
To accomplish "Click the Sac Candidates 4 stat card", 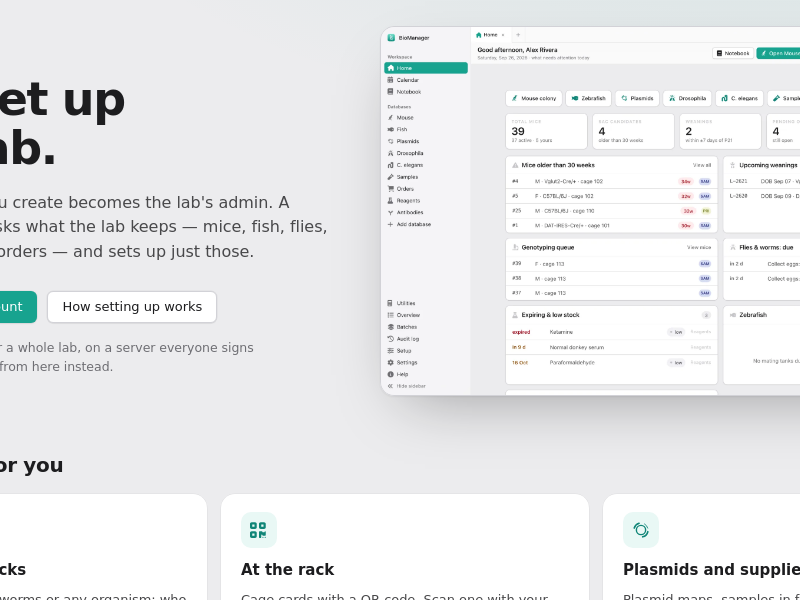I will coord(633,132).
